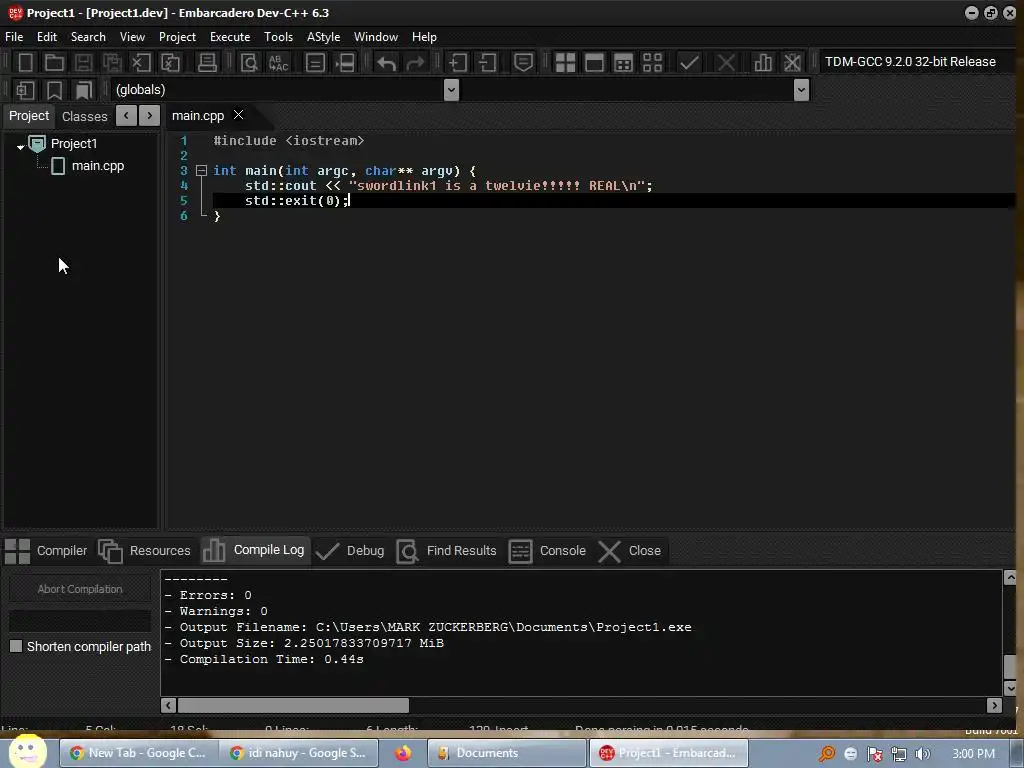This screenshot has width=1024, height=768.
Task: Click the Indent toolbar icon
Action: [x=458, y=63]
